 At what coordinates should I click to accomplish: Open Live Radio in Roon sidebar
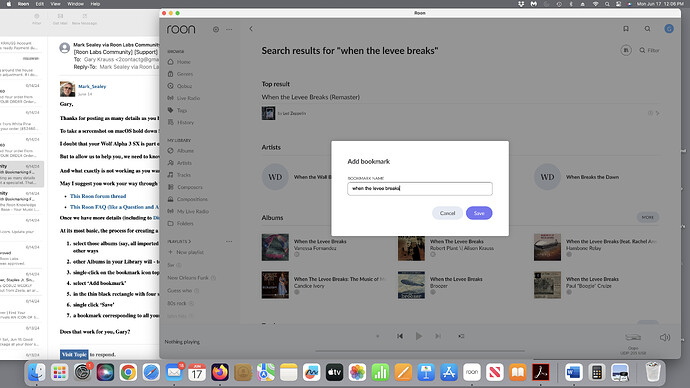pyautogui.click(x=184, y=98)
